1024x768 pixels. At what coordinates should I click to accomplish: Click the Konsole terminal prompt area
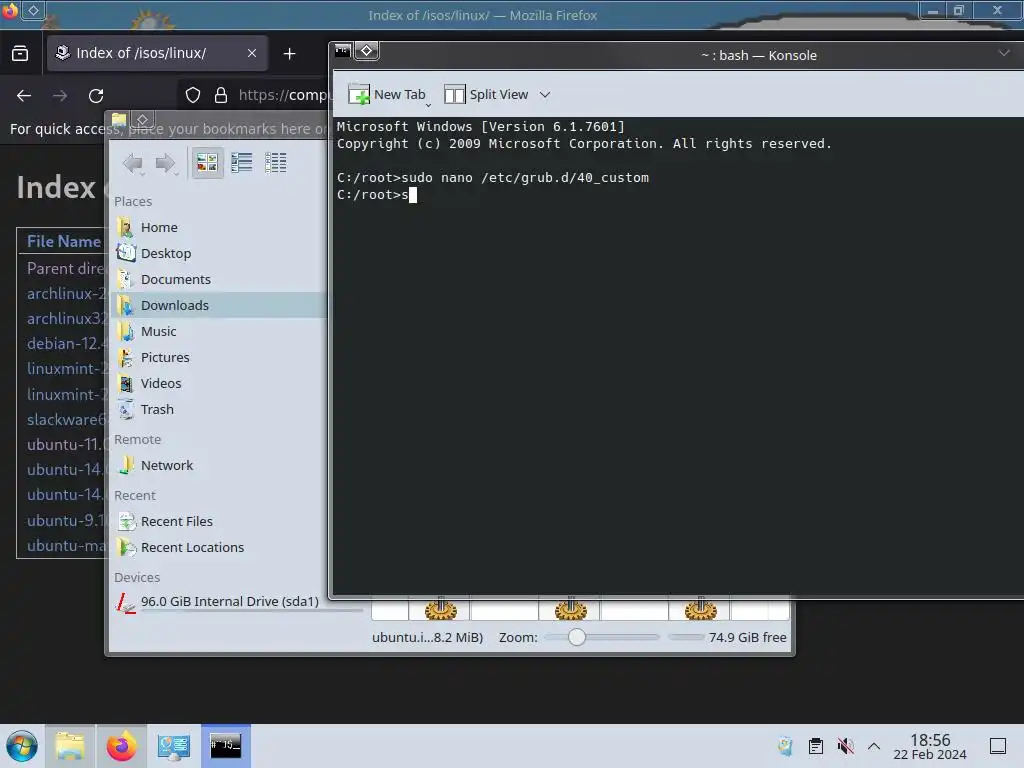(x=678, y=356)
